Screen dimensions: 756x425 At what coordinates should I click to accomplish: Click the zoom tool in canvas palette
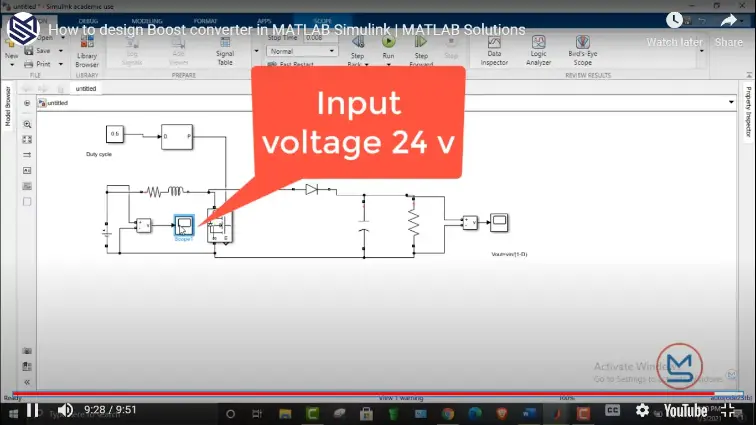27,123
